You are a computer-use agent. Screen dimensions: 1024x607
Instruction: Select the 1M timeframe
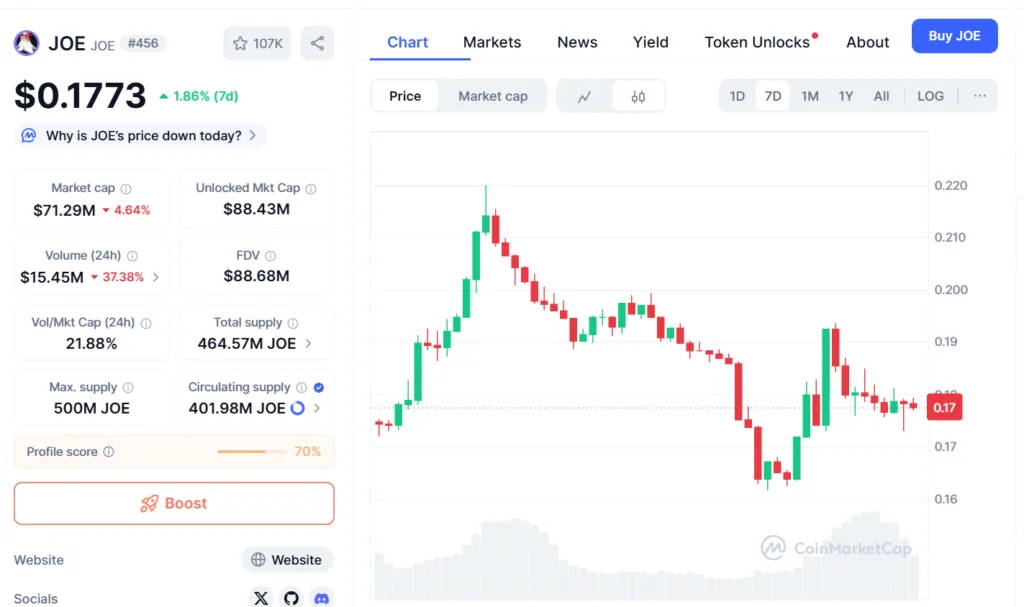point(809,95)
